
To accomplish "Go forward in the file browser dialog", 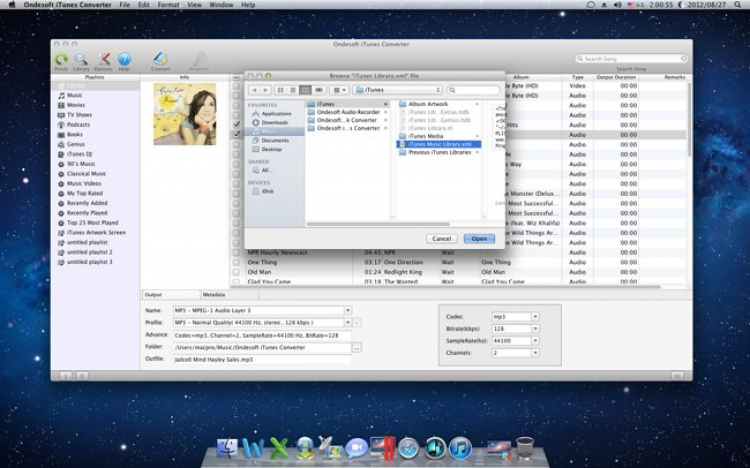I will [265, 90].
